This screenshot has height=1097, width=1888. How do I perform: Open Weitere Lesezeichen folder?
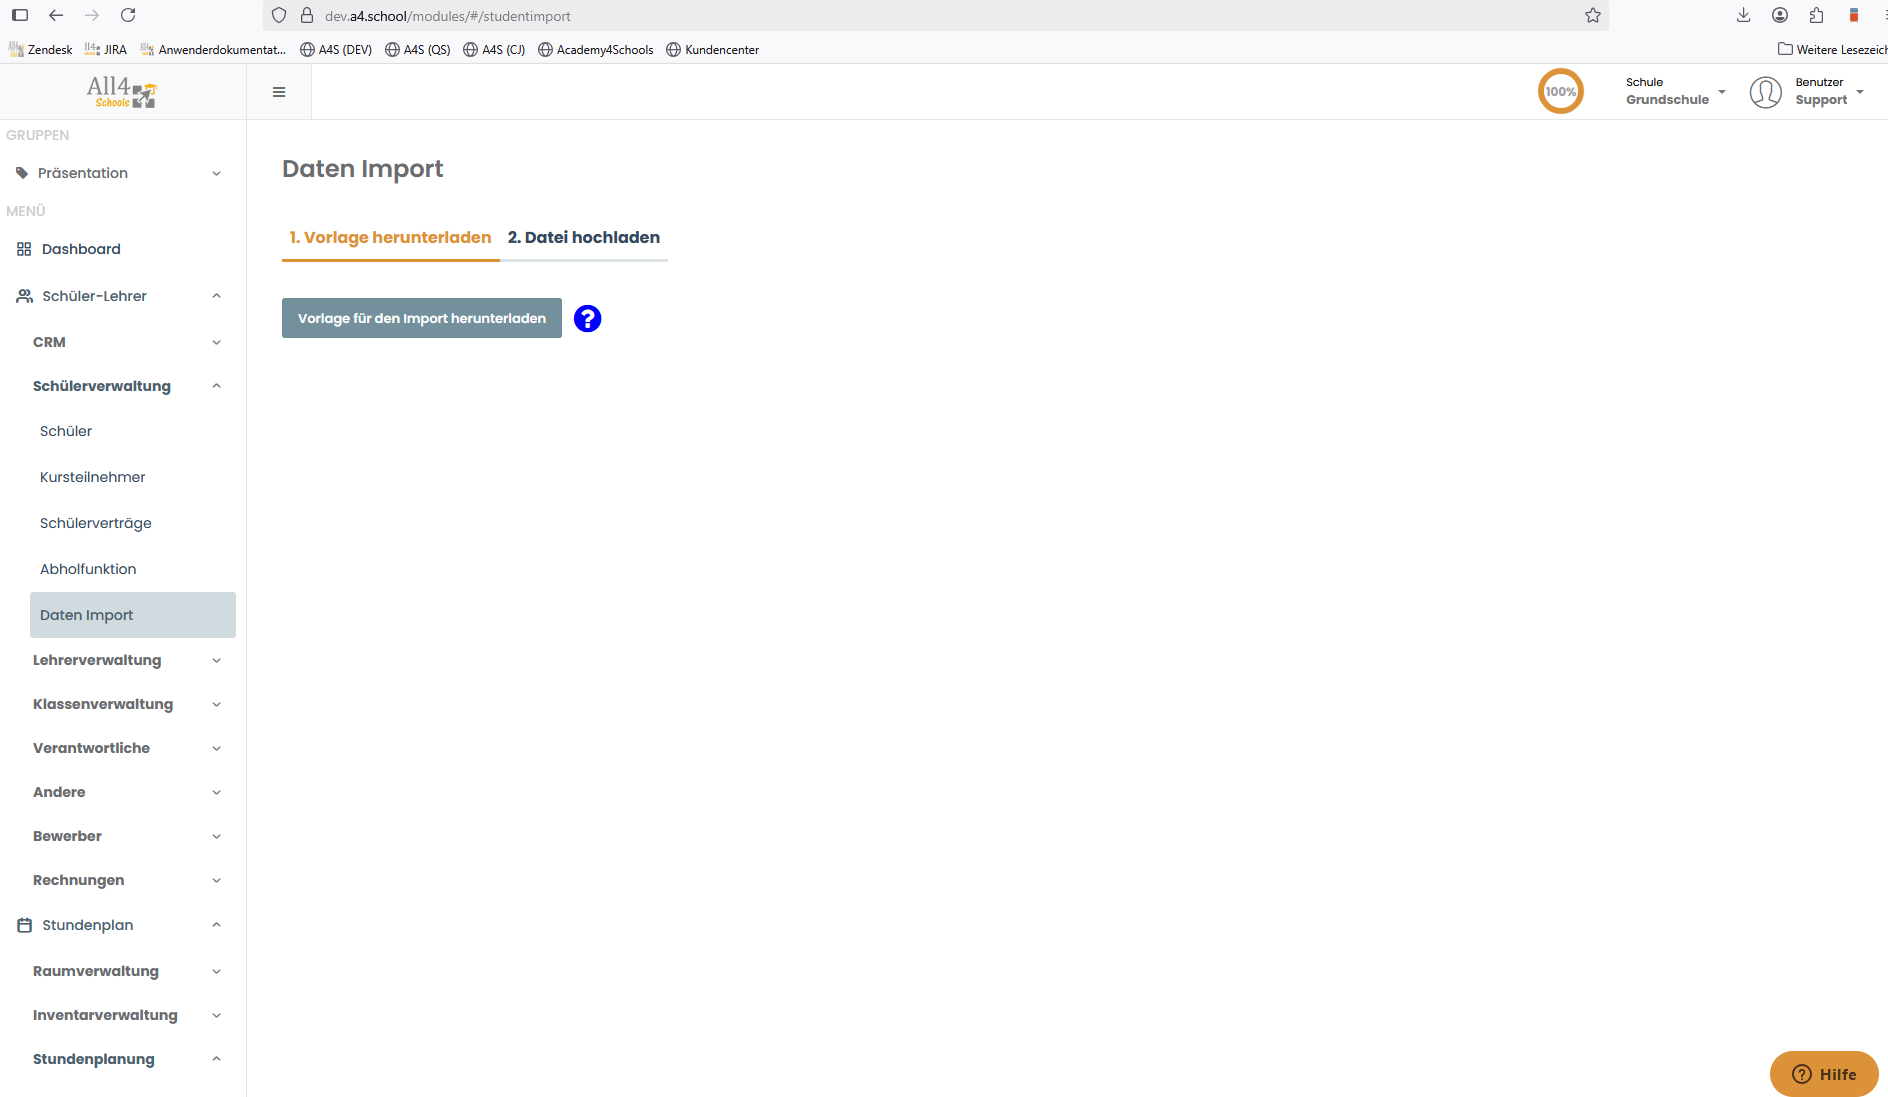click(x=1832, y=49)
